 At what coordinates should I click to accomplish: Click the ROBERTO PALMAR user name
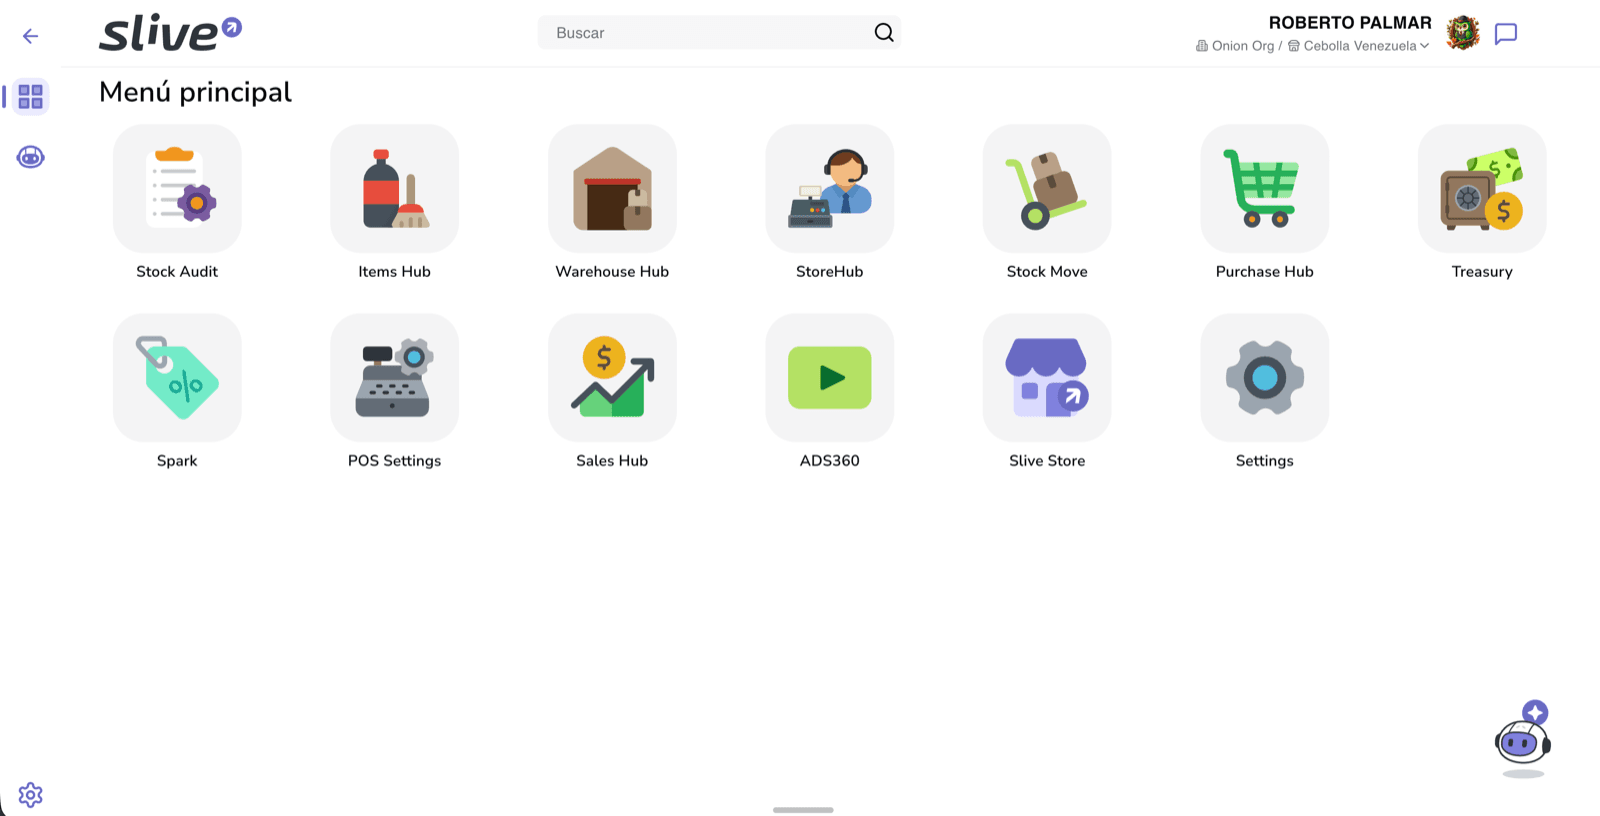[1350, 22]
